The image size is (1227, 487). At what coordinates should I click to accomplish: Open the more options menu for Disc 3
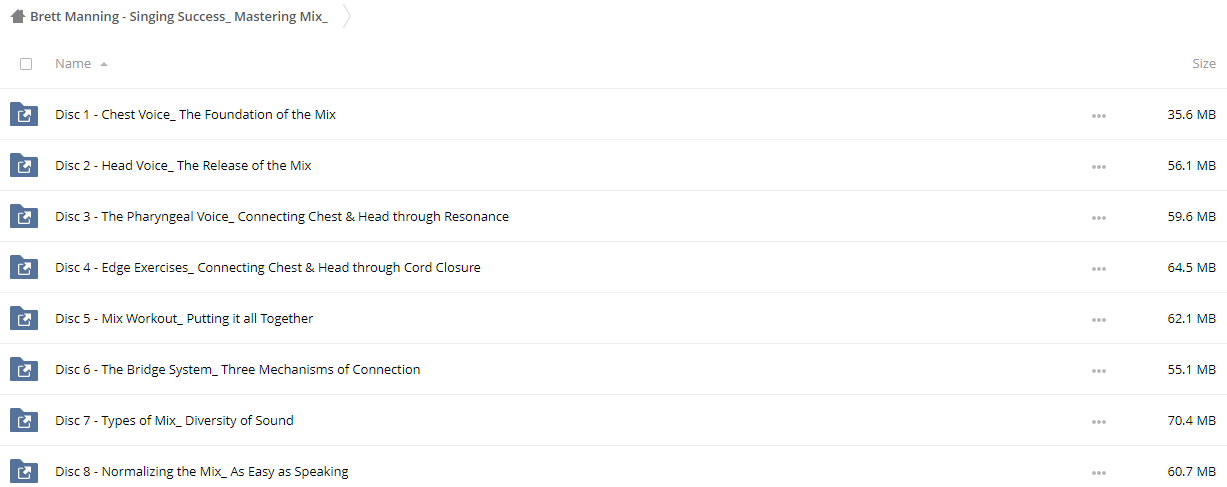(x=1099, y=218)
